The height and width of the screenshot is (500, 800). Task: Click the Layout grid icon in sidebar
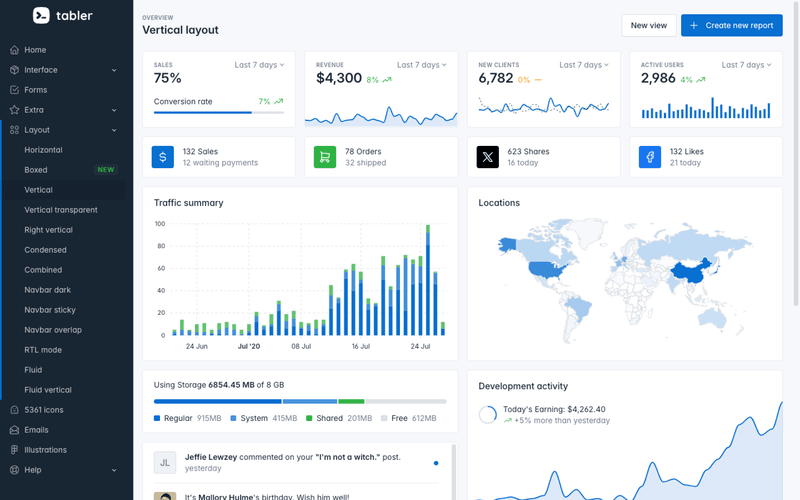click(14, 130)
